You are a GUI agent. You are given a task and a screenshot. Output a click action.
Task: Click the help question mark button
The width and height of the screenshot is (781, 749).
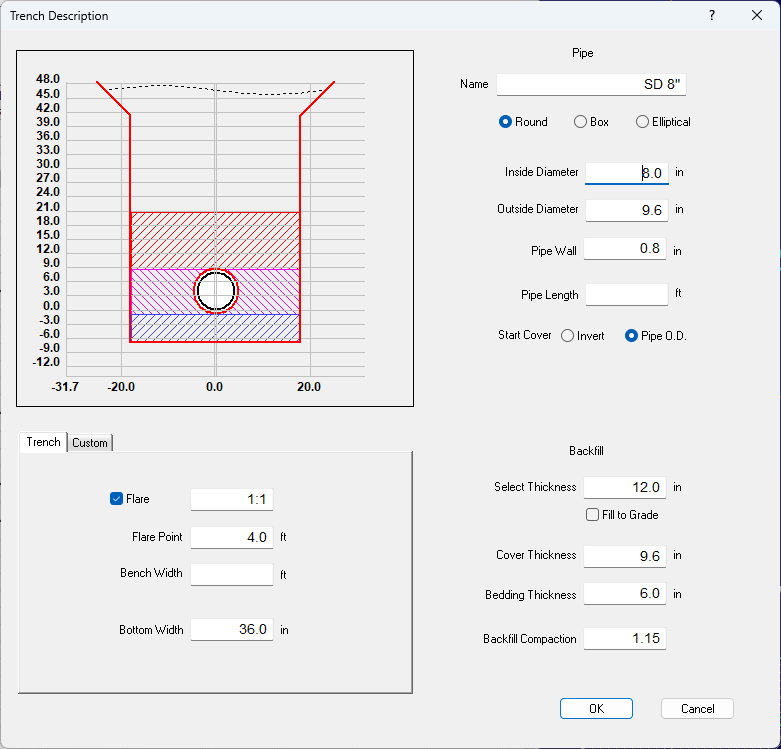(712, 16)
